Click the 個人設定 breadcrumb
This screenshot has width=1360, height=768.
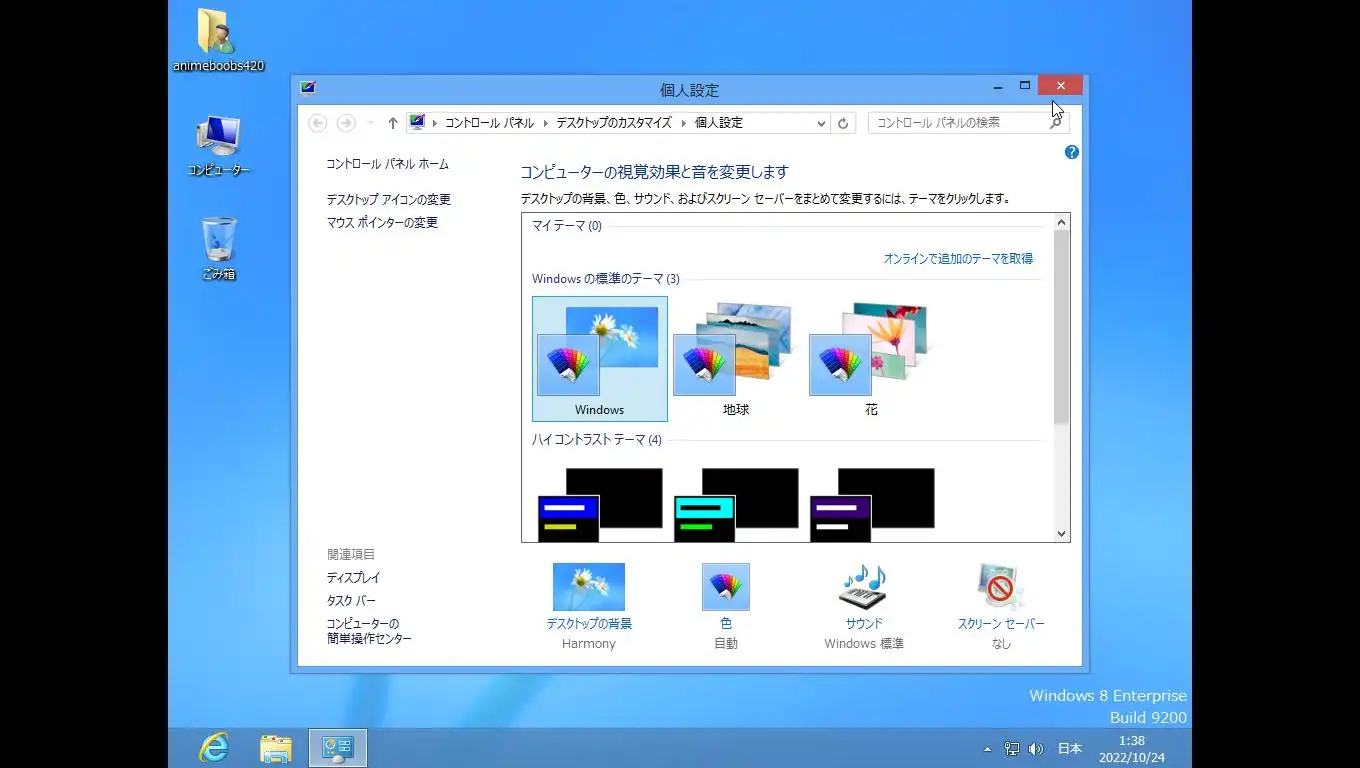coord(719,123)
